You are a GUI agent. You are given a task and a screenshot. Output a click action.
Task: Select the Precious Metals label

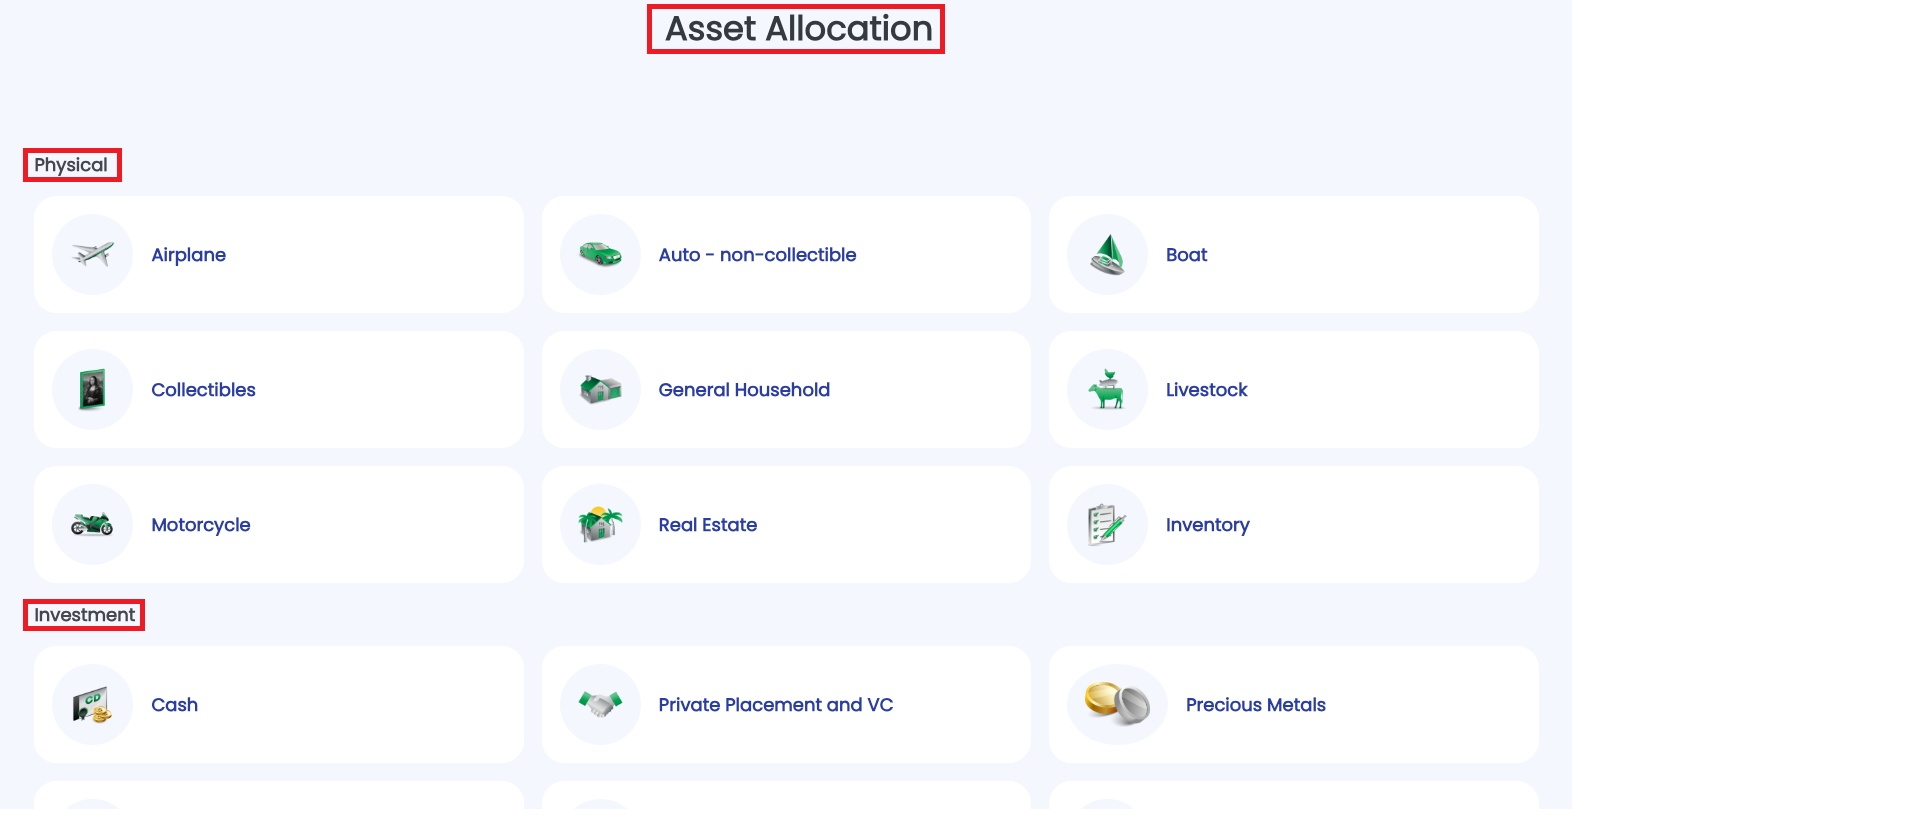(1255, 705)
